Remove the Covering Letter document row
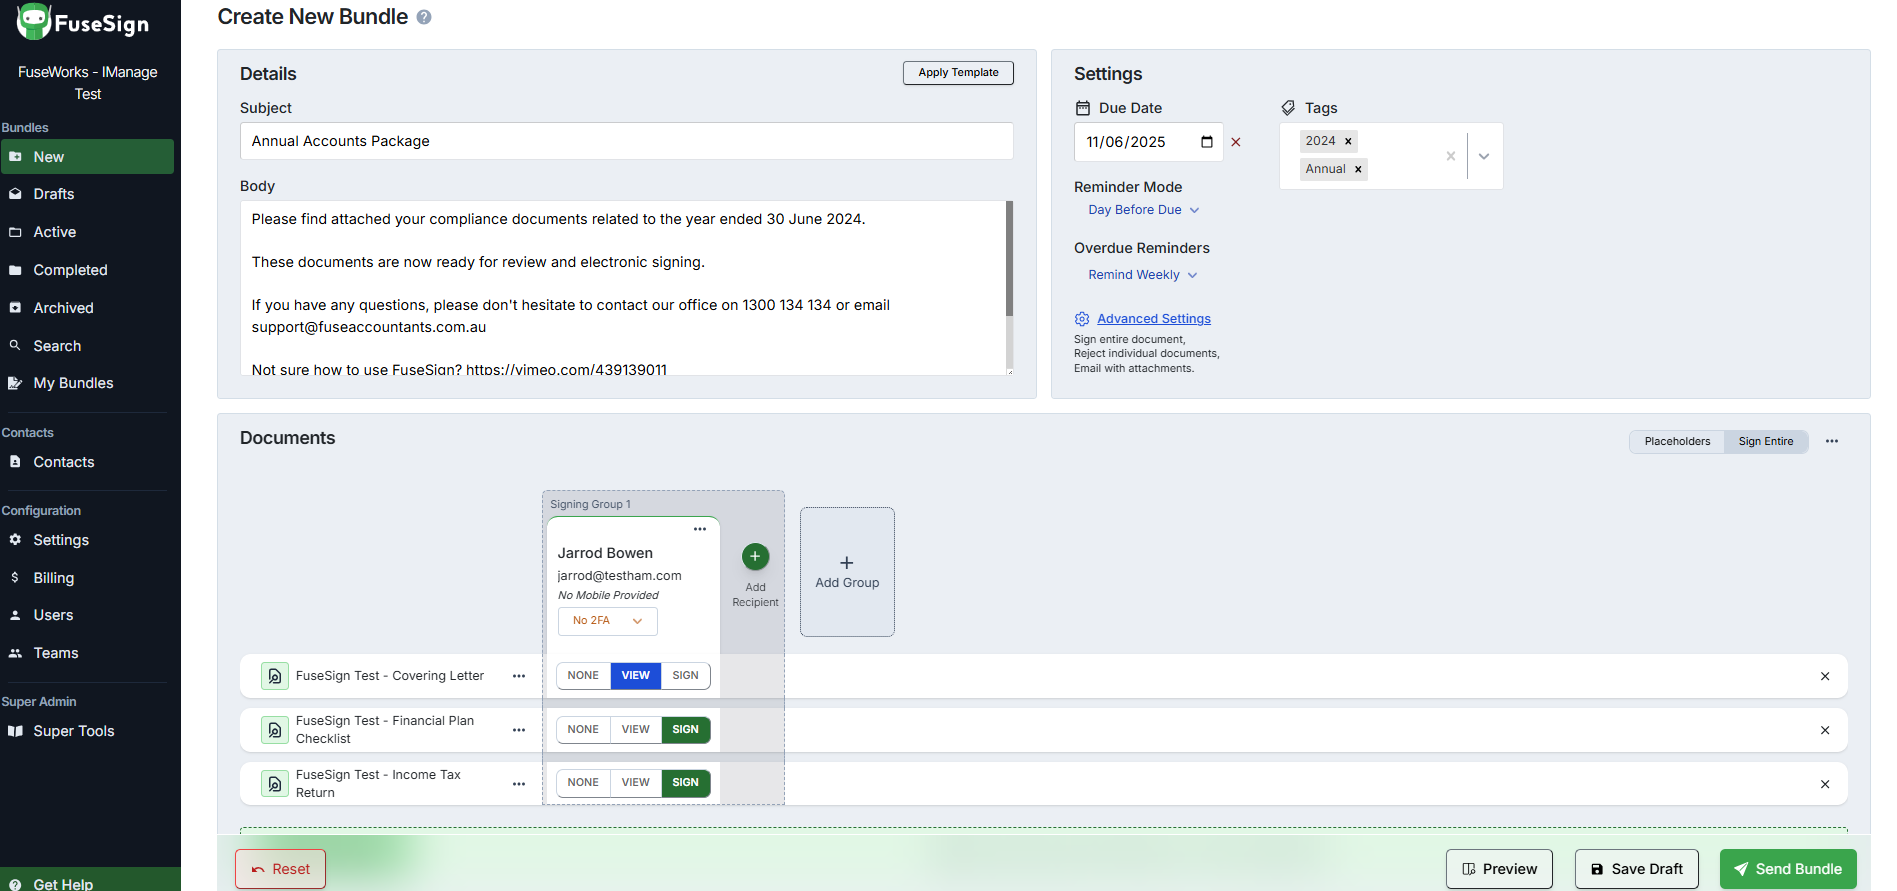 (1825, 677)
